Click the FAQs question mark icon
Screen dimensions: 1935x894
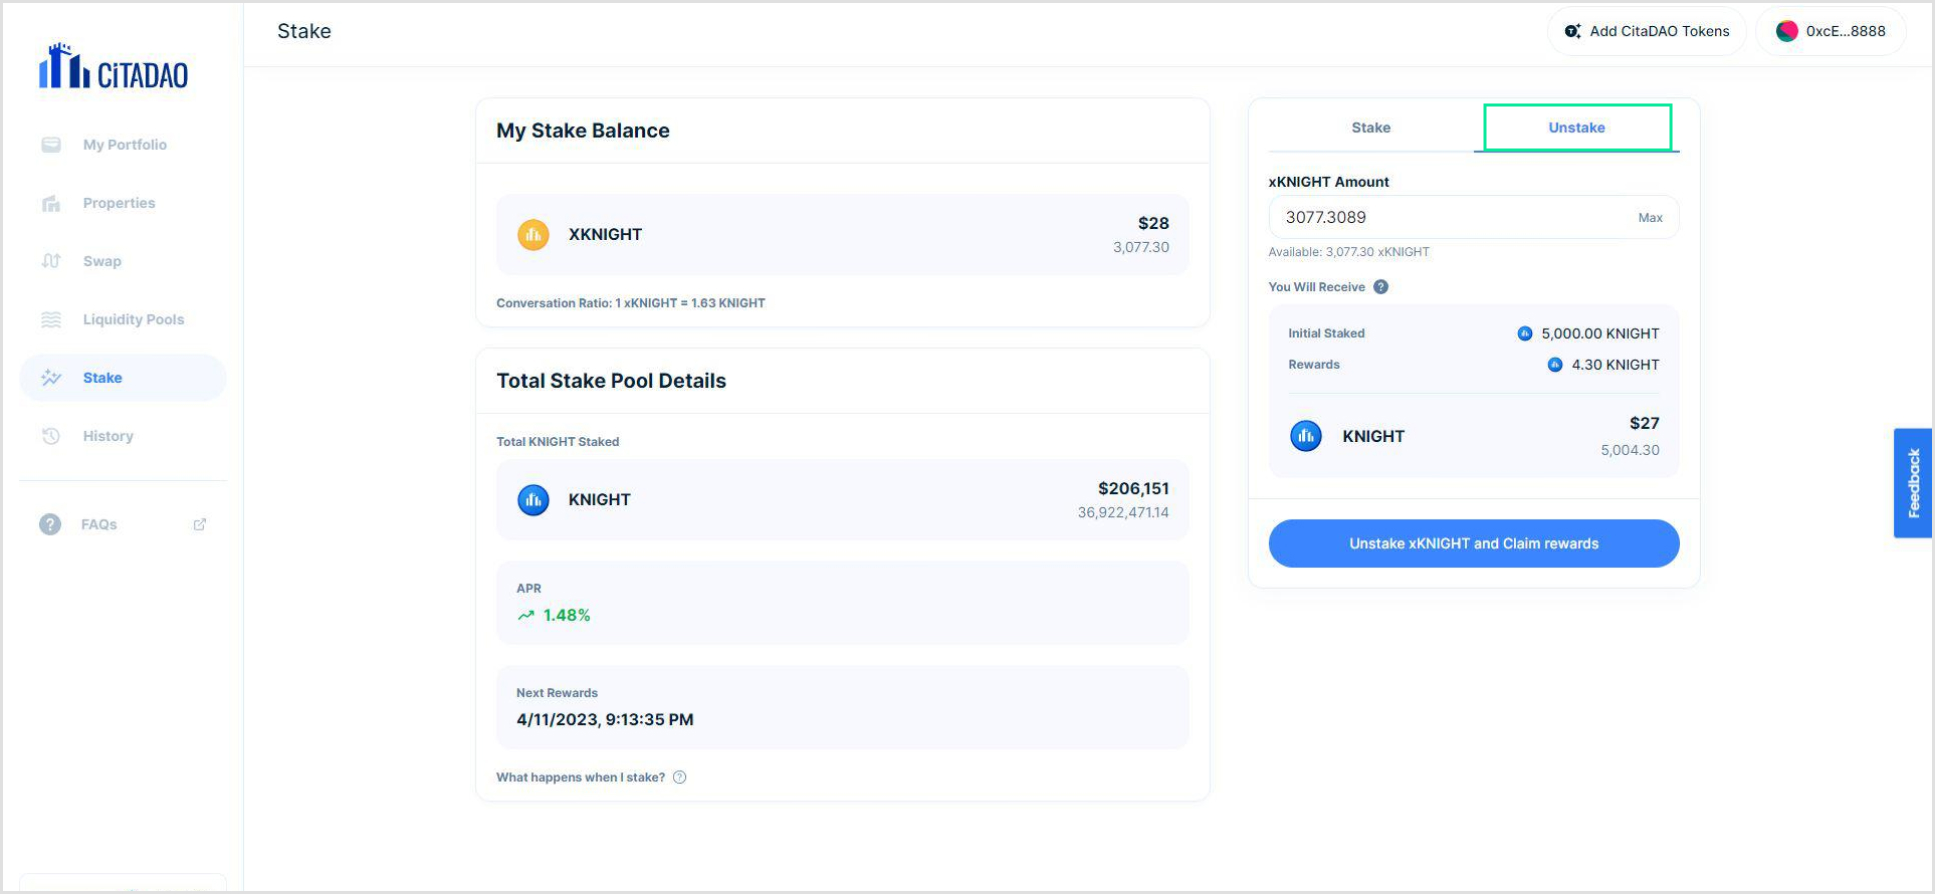click(x=50, y=524)
